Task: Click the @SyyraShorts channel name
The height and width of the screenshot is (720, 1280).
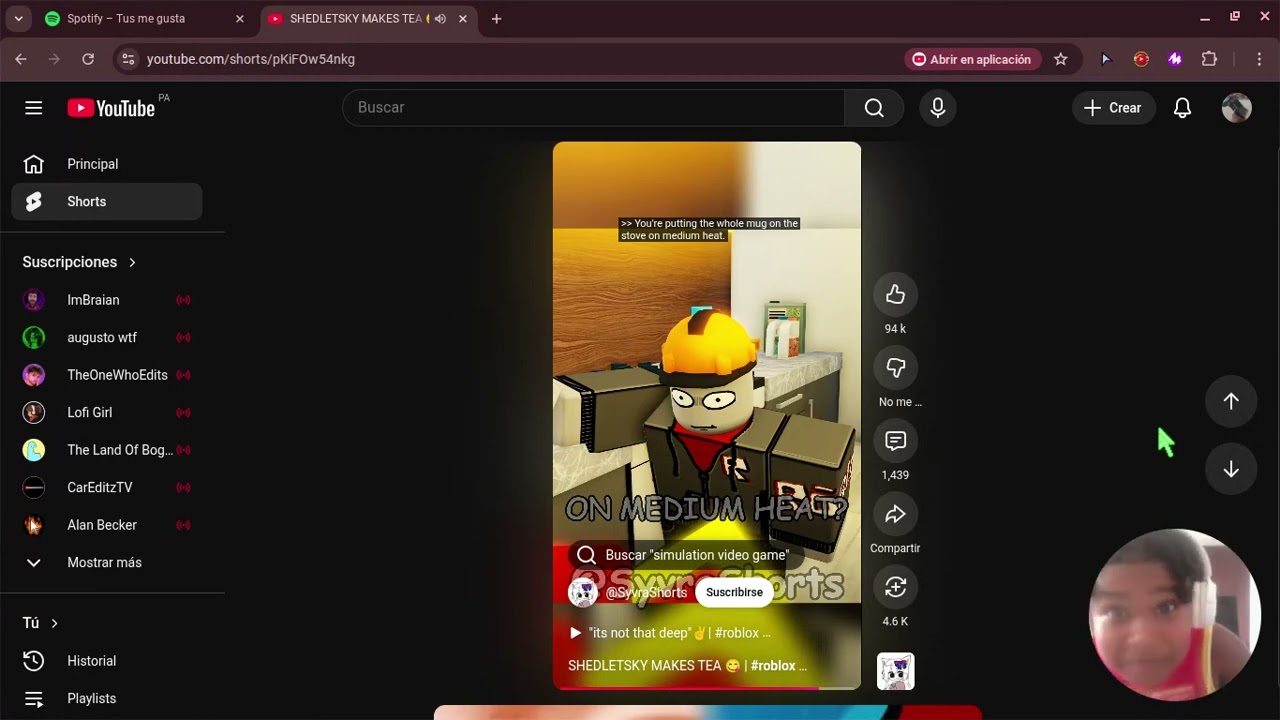Action: click(x=646, y=592)
